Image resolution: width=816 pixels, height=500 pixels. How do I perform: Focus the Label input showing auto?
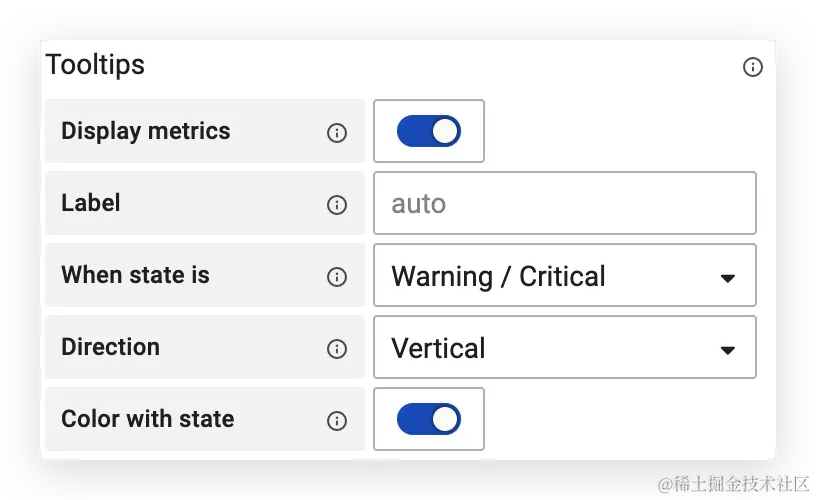tap(565, 203)
